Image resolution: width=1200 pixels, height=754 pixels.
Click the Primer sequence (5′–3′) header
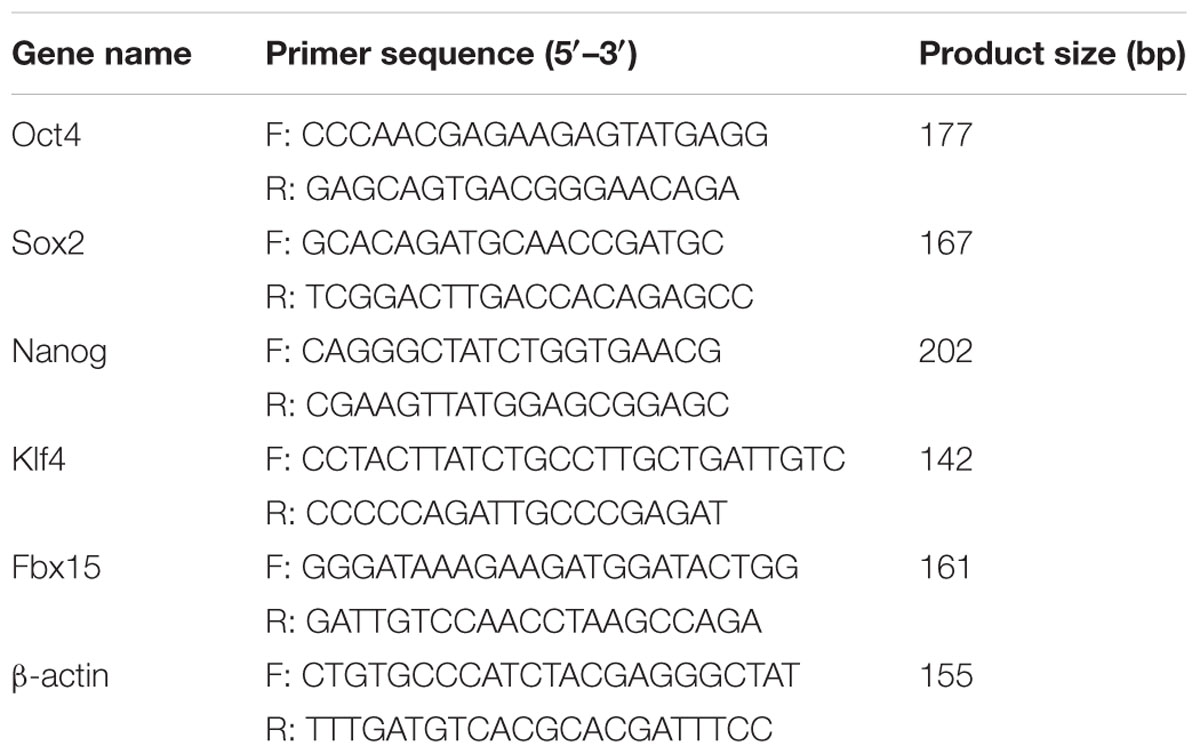point(452,54)
